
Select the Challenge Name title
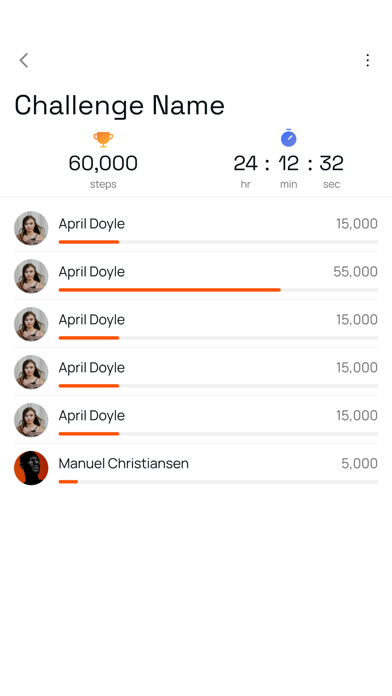tap(119, 106)
